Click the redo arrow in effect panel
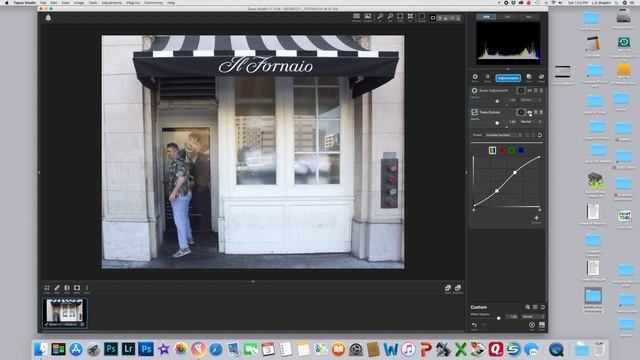 pos(484,325)
